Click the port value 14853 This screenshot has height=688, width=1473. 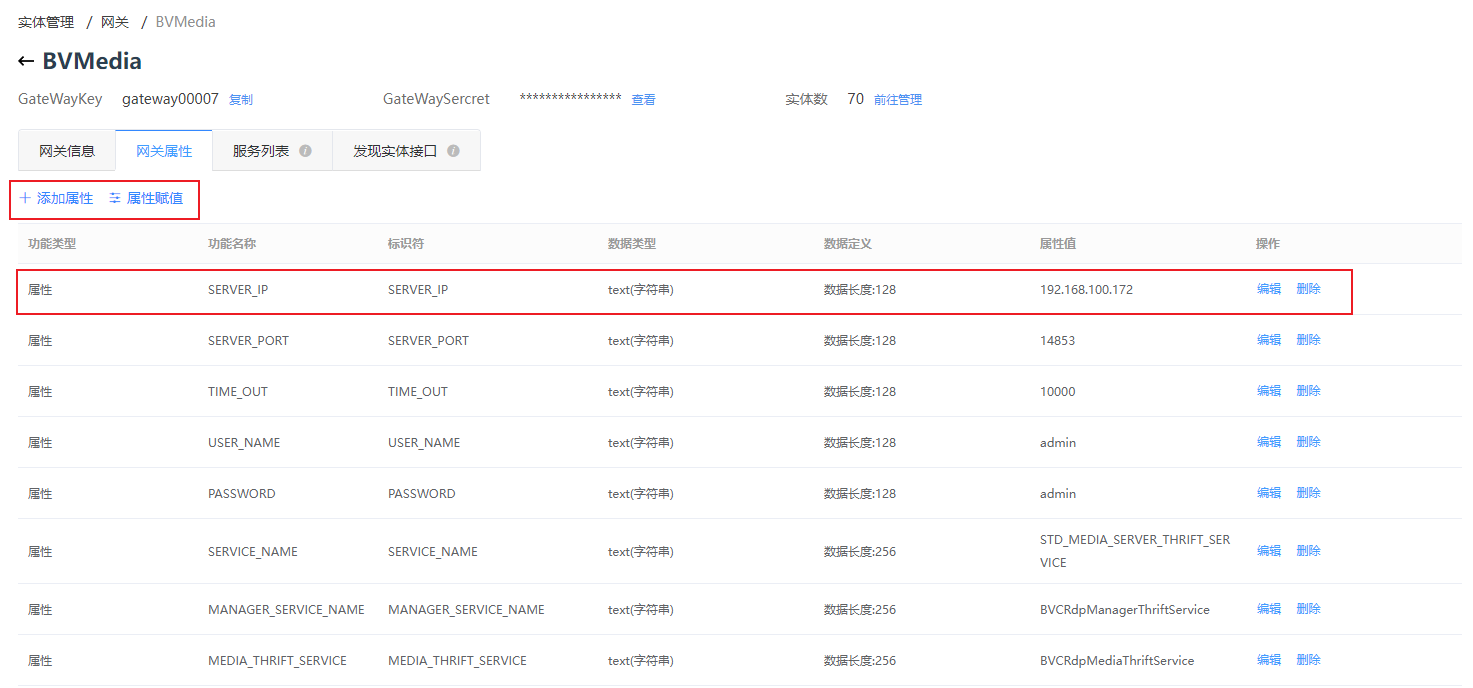point(1058,341)
